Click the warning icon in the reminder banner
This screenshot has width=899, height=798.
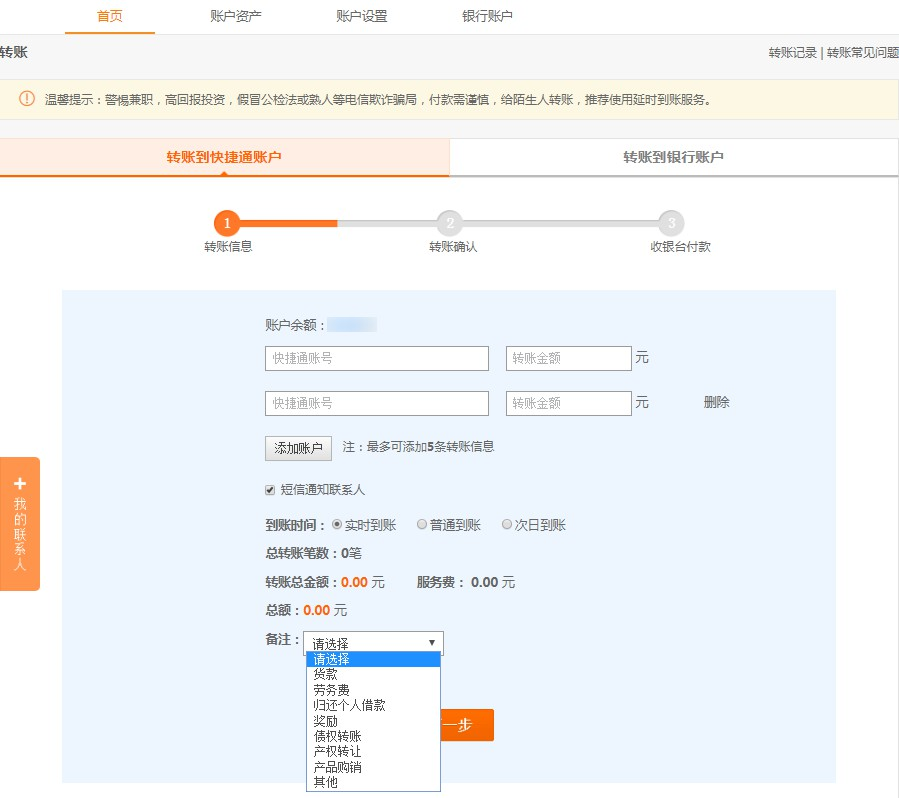pos(23,100)
